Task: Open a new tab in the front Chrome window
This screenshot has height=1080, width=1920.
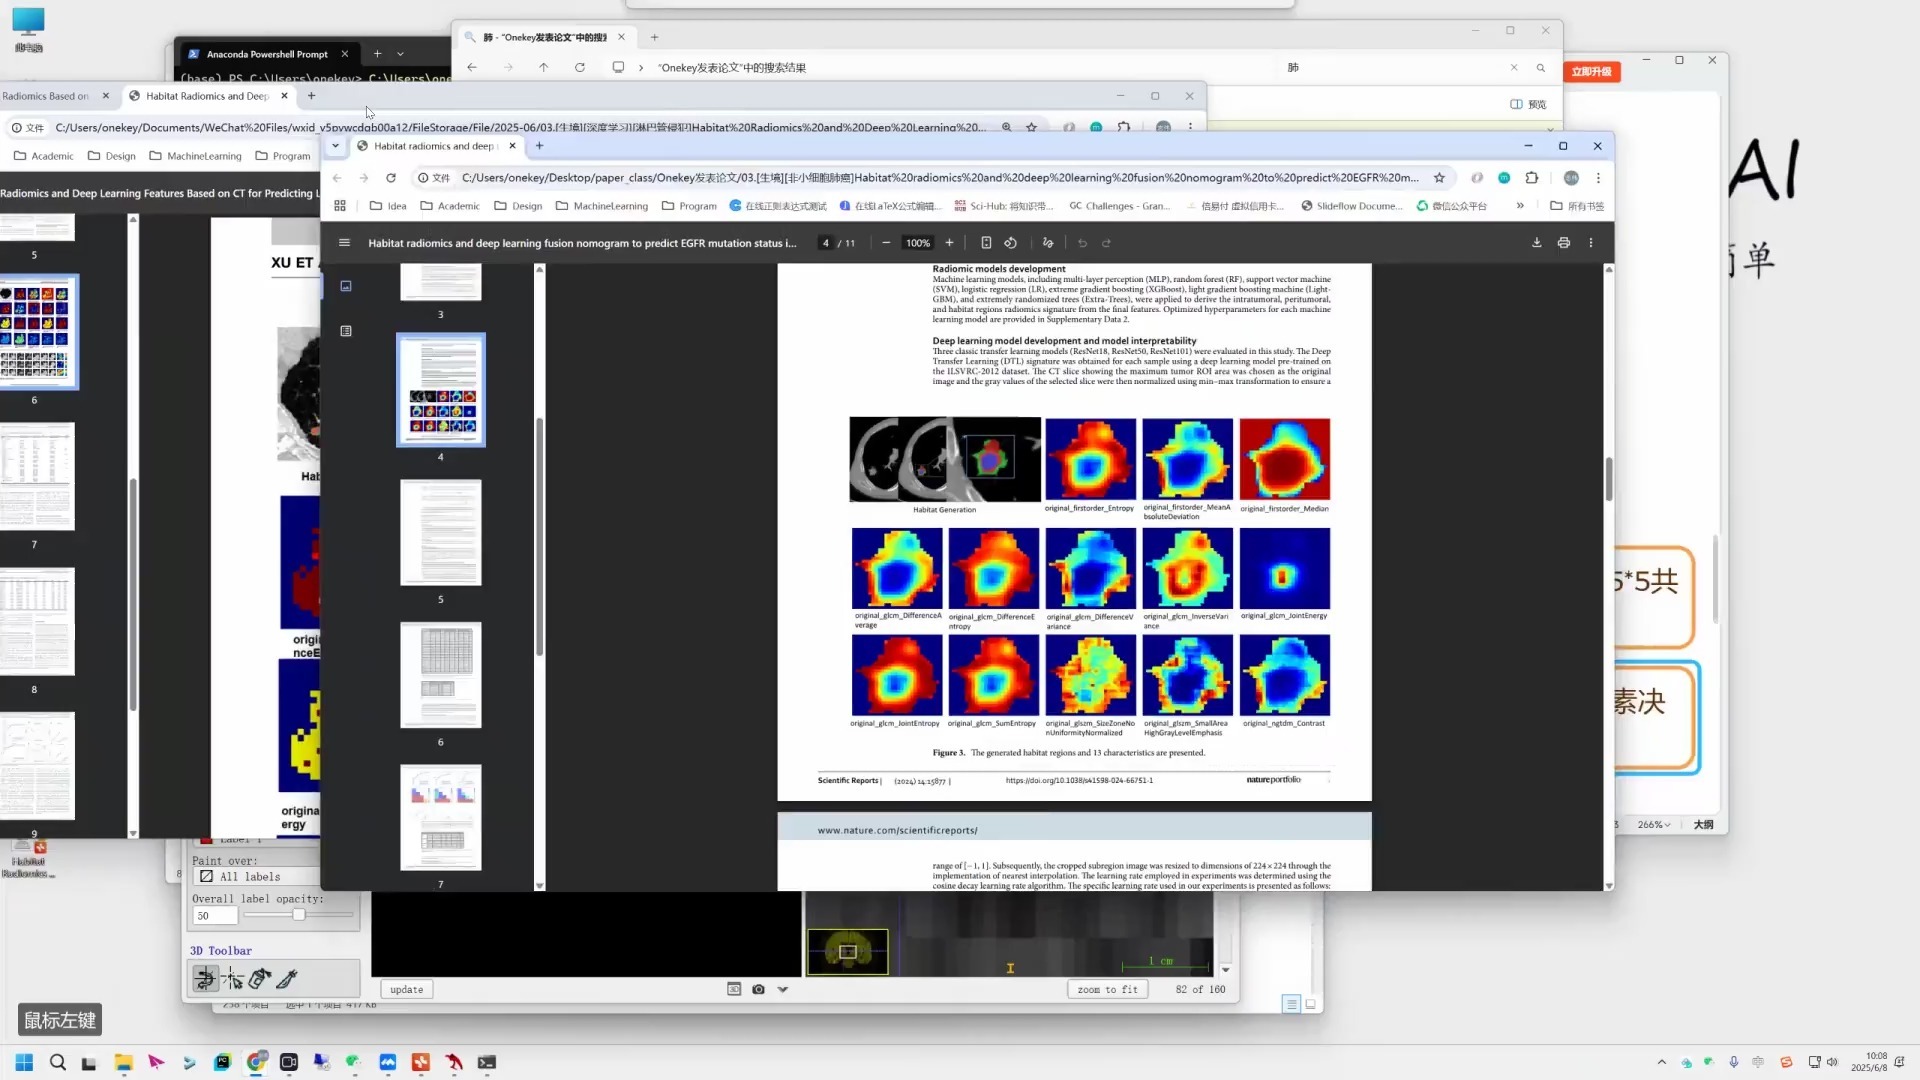Action: point(539,146)
